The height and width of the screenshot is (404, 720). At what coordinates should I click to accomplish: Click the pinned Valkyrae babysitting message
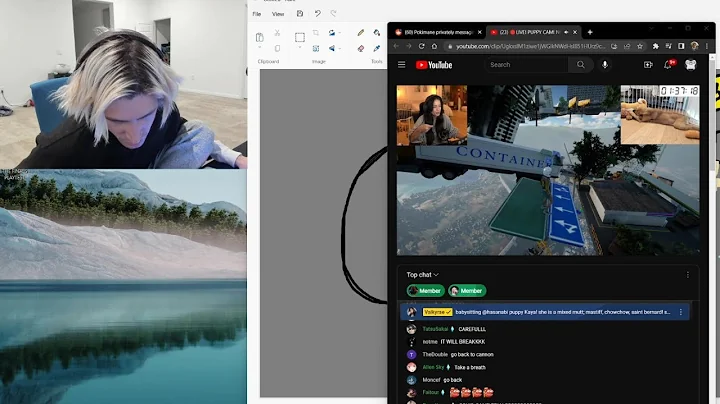545,312
